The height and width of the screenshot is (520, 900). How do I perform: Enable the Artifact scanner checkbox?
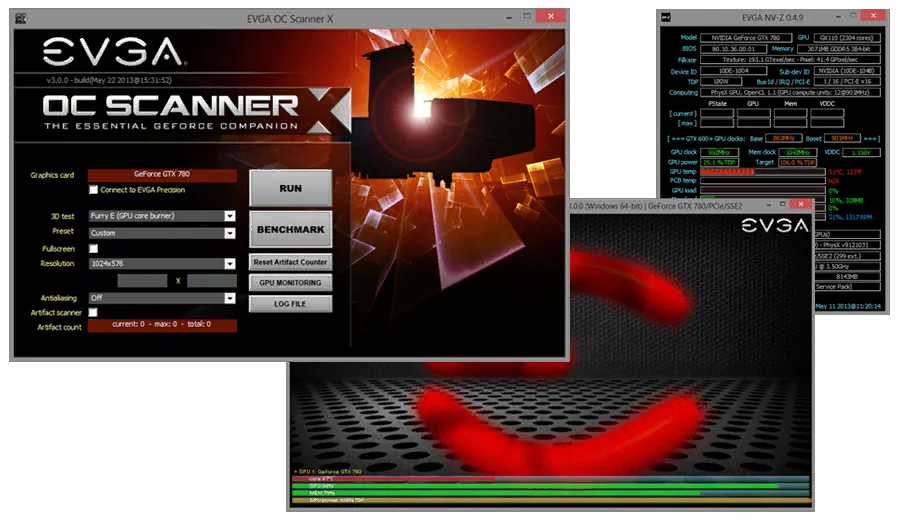(93, 313)
